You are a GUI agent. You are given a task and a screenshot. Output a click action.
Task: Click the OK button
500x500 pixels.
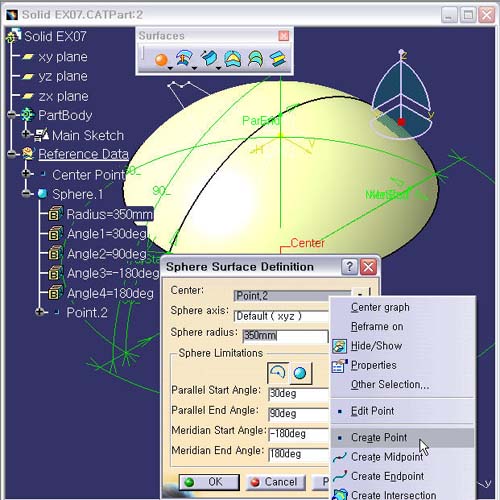[209, 482]
